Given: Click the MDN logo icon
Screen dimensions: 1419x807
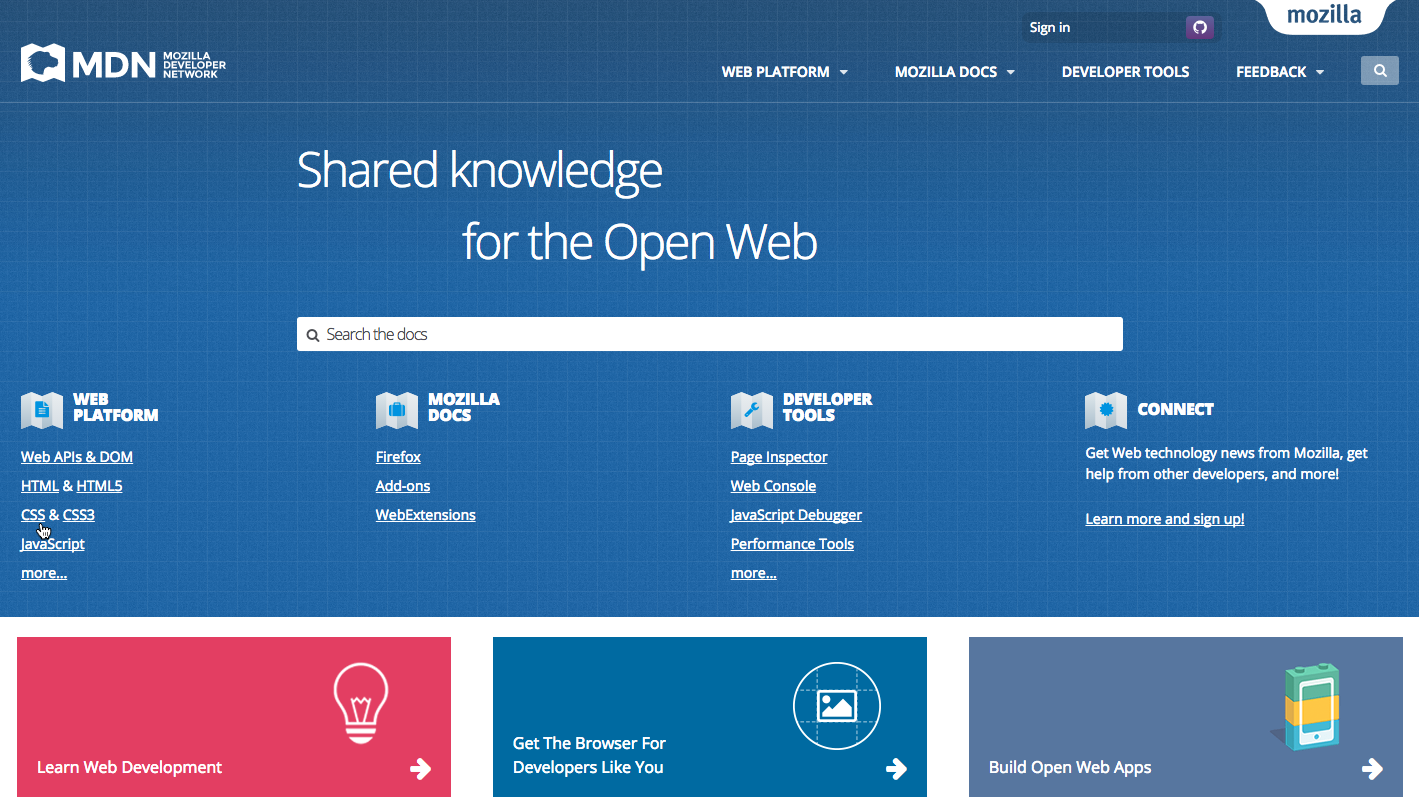Looking at the screenshot, I should [43, 63].
